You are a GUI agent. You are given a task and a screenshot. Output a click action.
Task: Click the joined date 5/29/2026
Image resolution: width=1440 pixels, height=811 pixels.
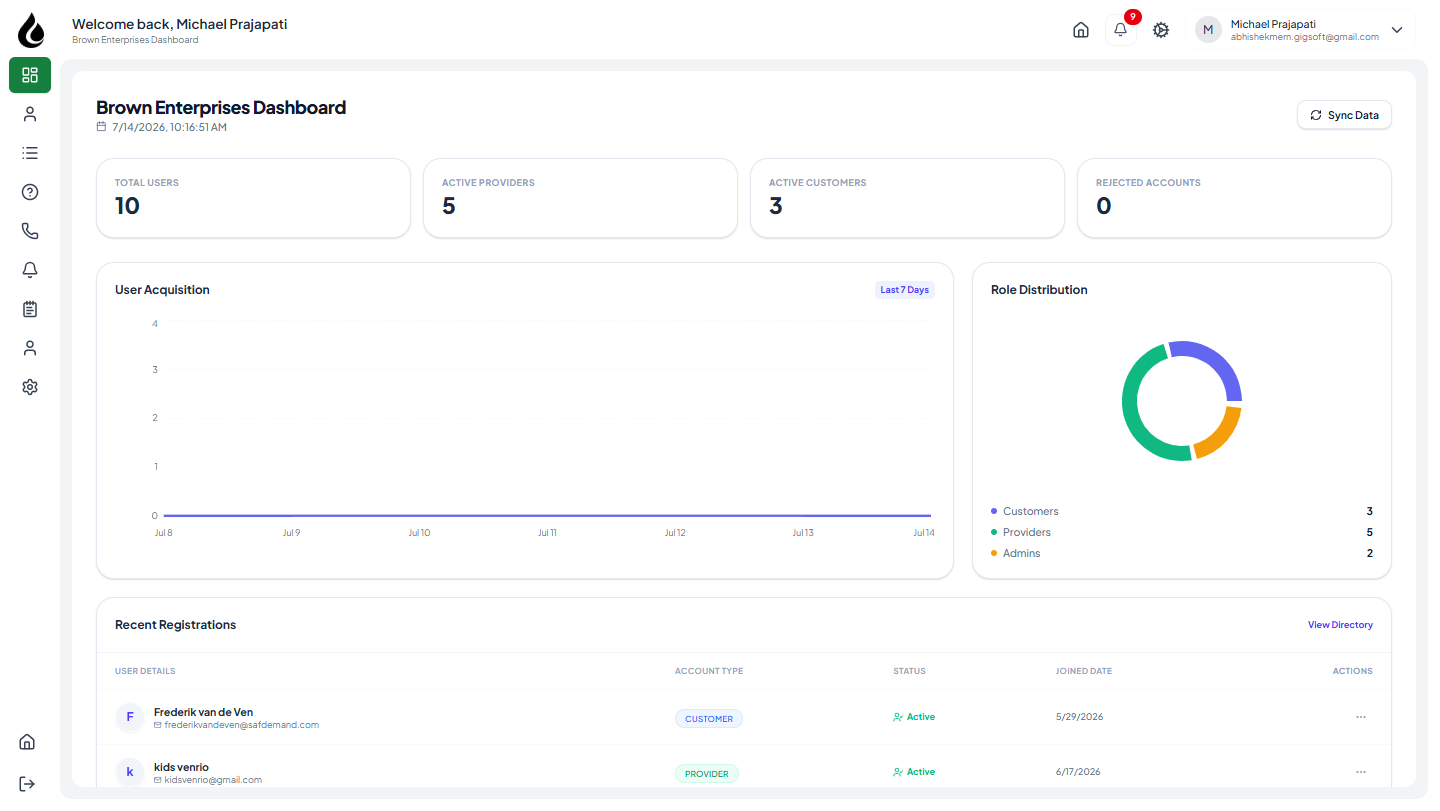tap(1080, 717)
